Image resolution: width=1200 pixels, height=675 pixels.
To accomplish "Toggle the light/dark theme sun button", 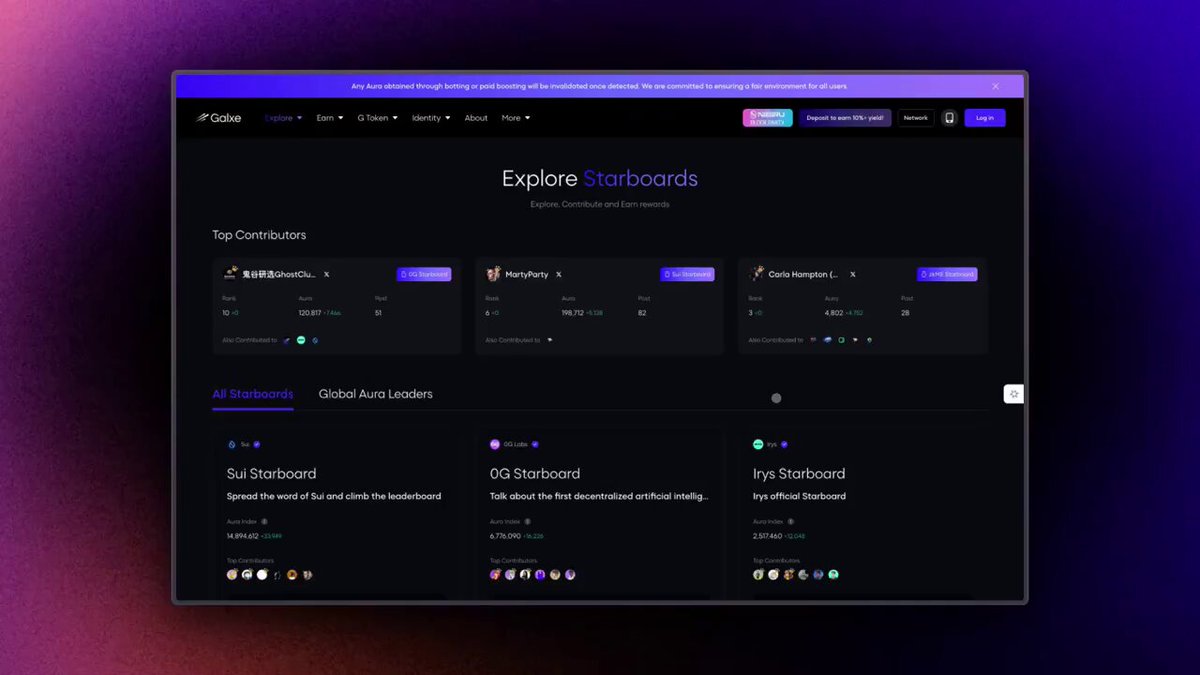I will click(x=1014, y=394).
